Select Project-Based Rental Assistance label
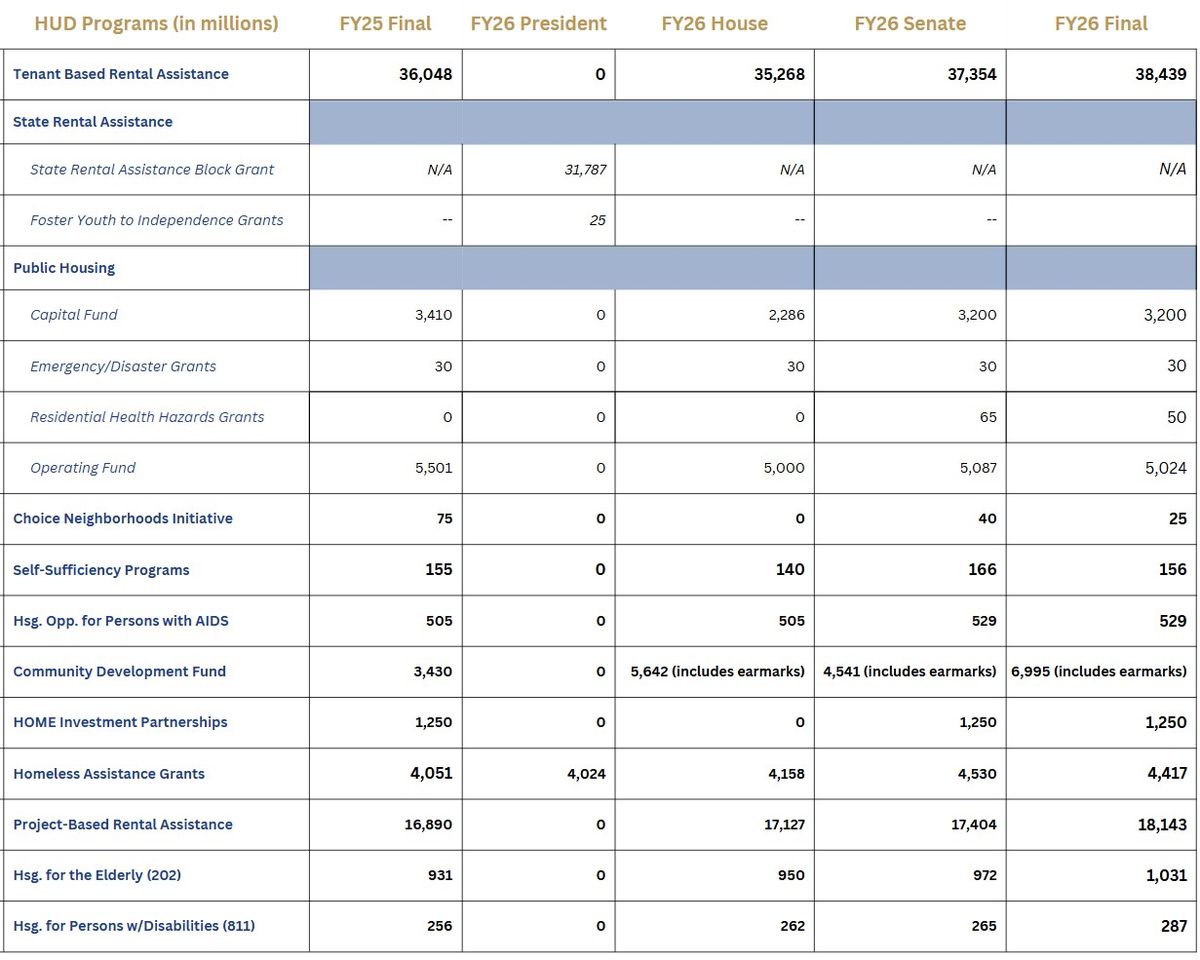1200x960 pixels. (x=123, y=825)
